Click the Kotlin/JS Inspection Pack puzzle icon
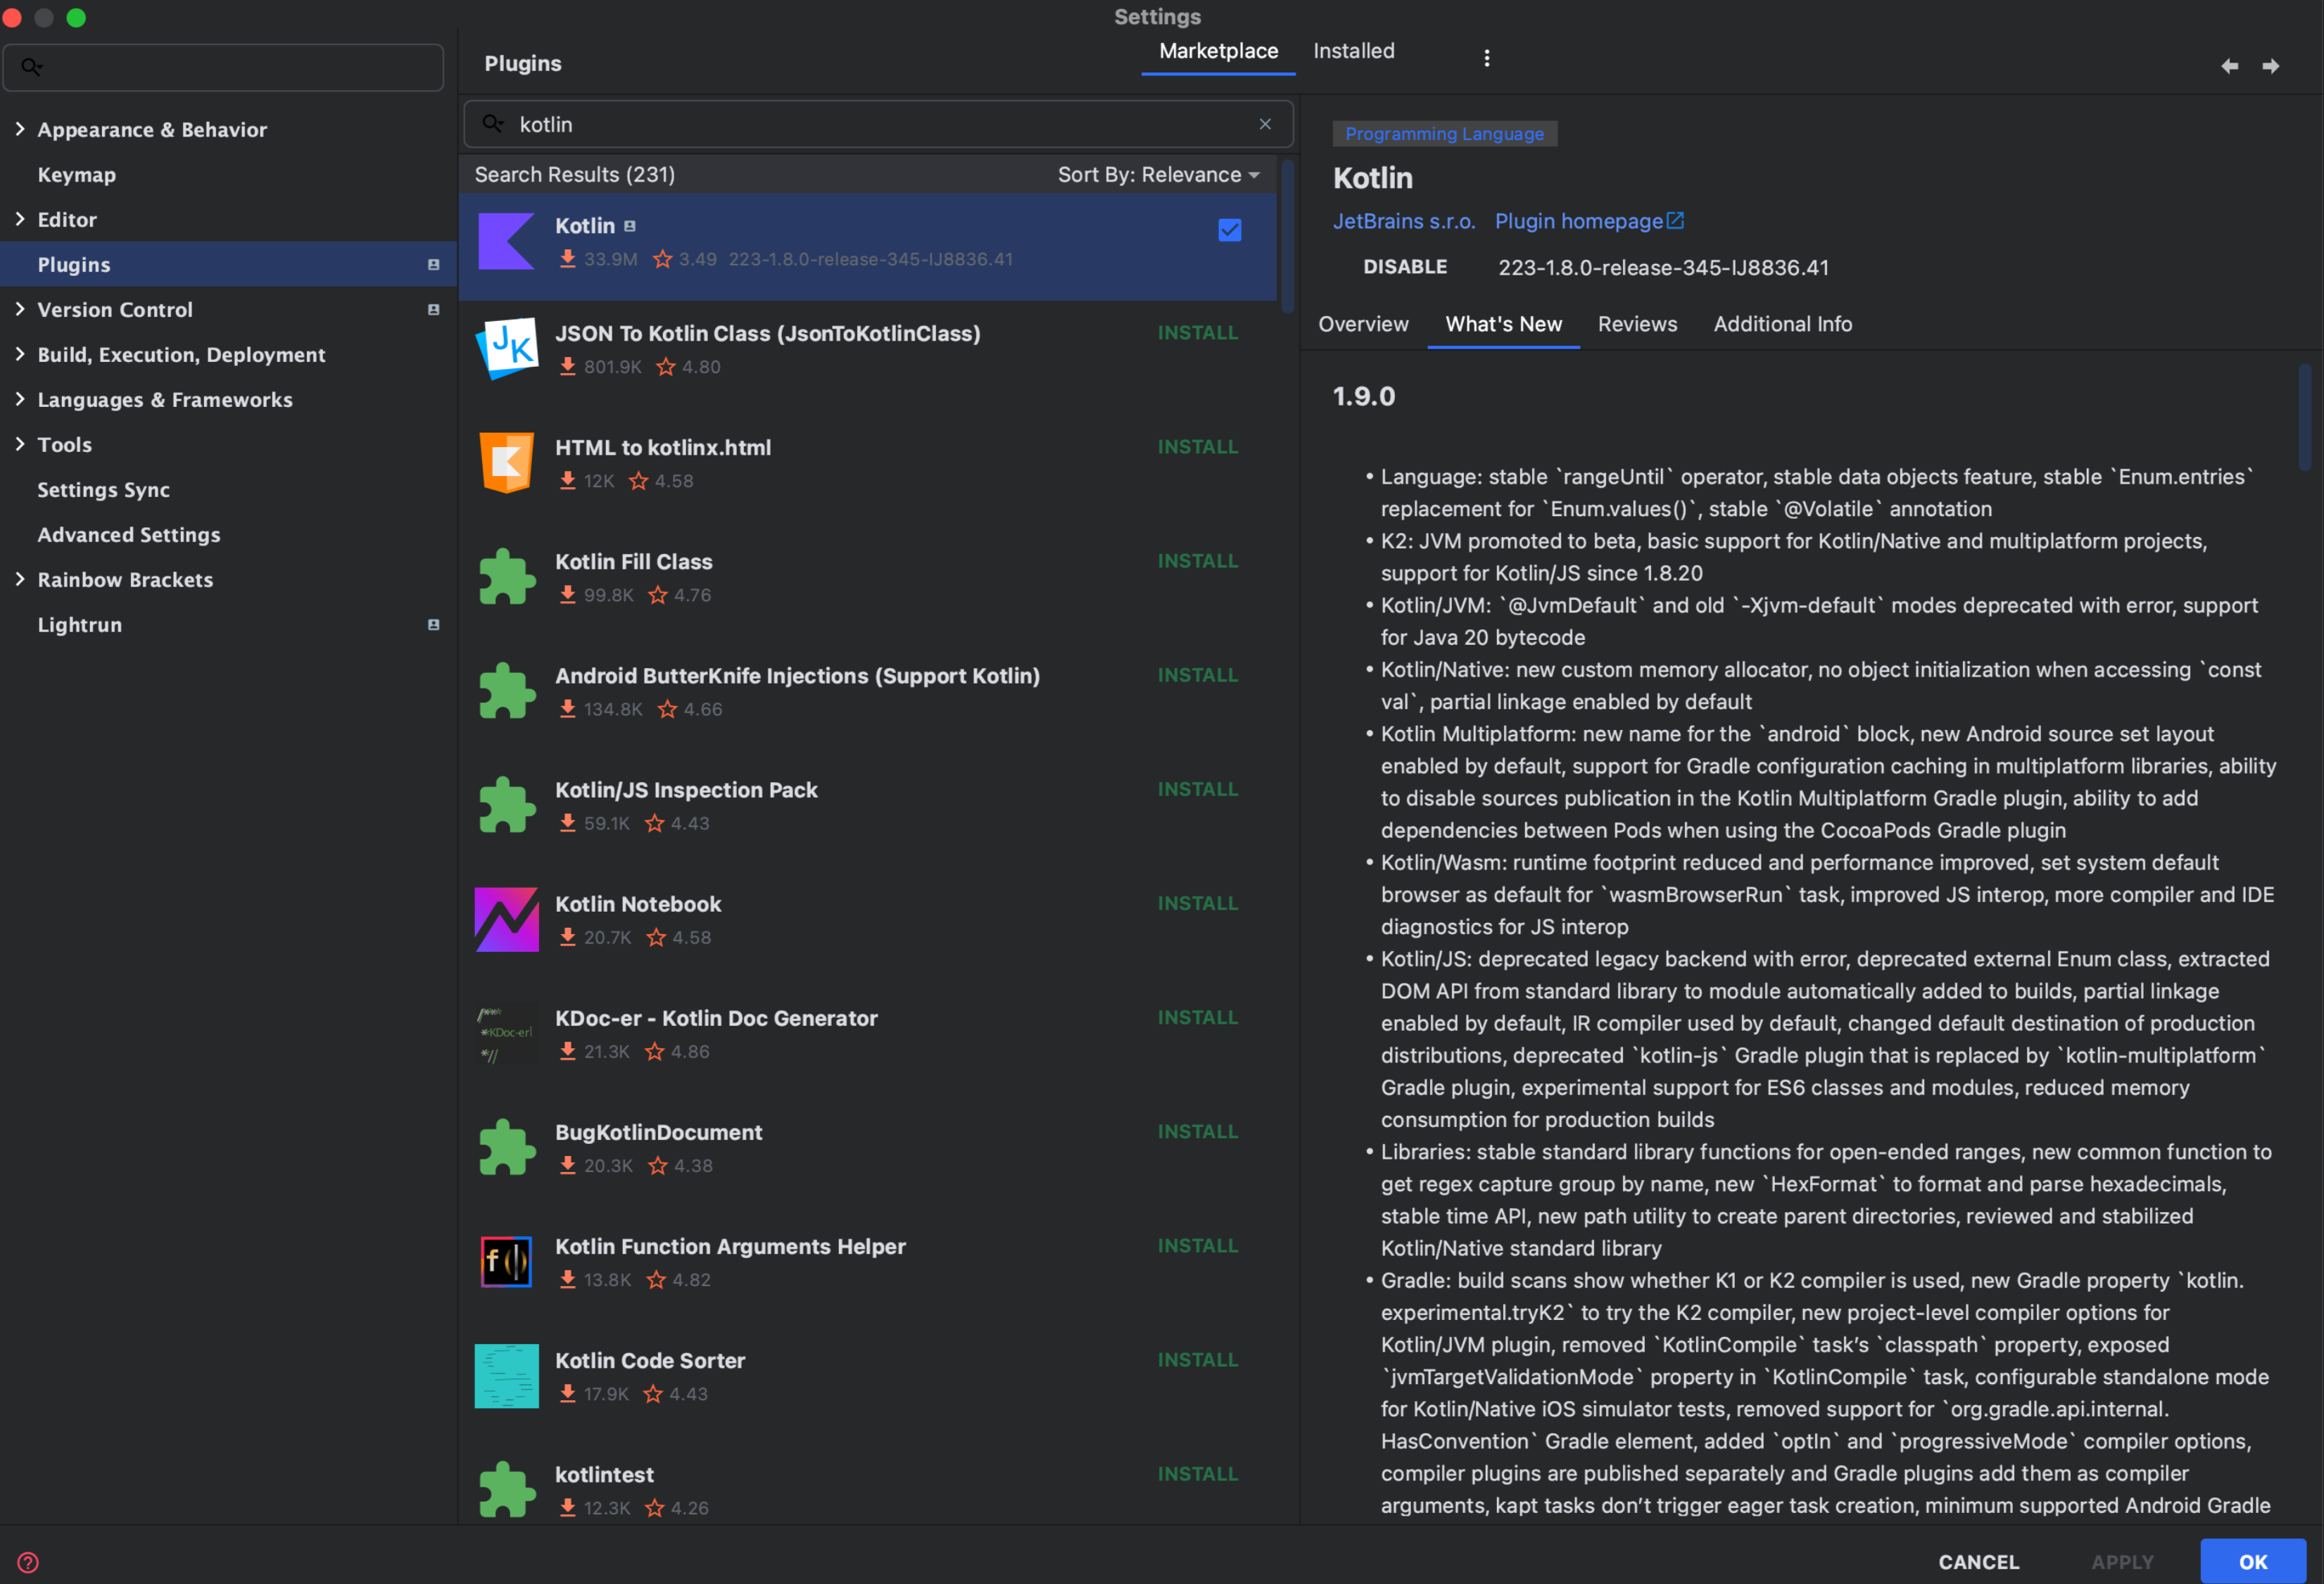Image resolution: width=2324 pixels, height=1584 pixels. 506,804
